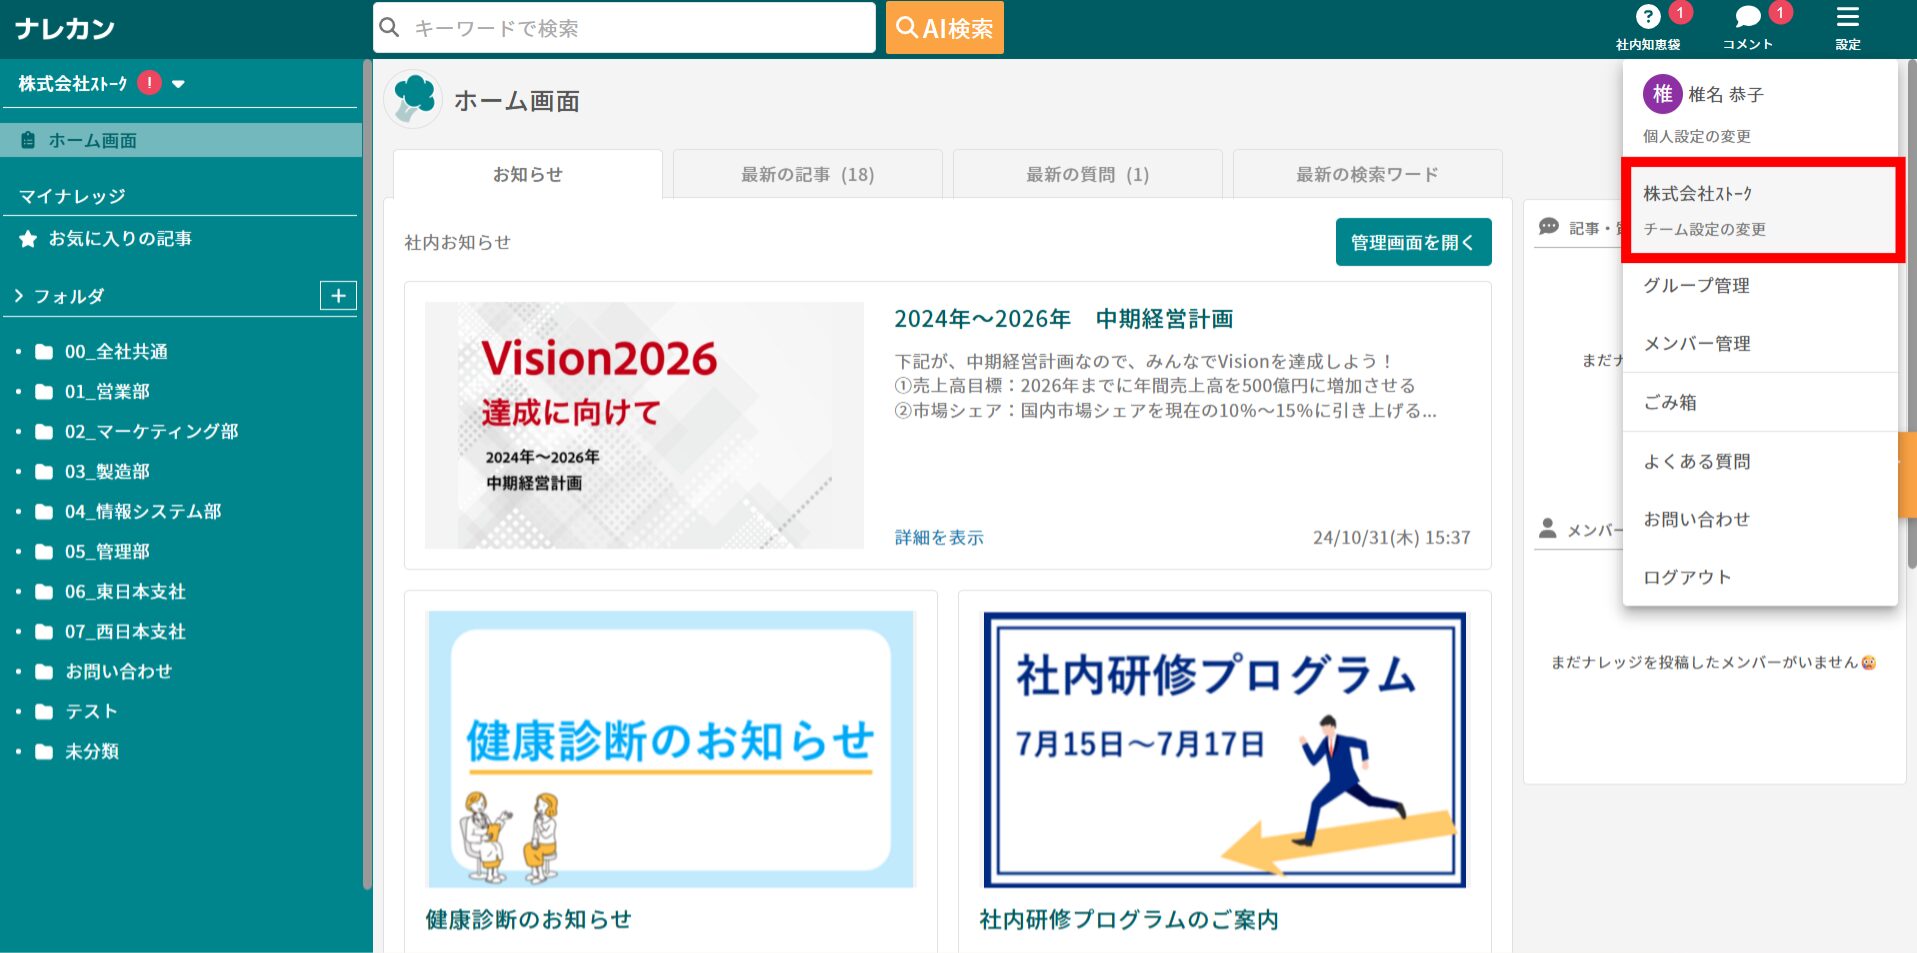The image size is (1917, 953).
Task: Click the AI検索 button
Action: point(944,27)
